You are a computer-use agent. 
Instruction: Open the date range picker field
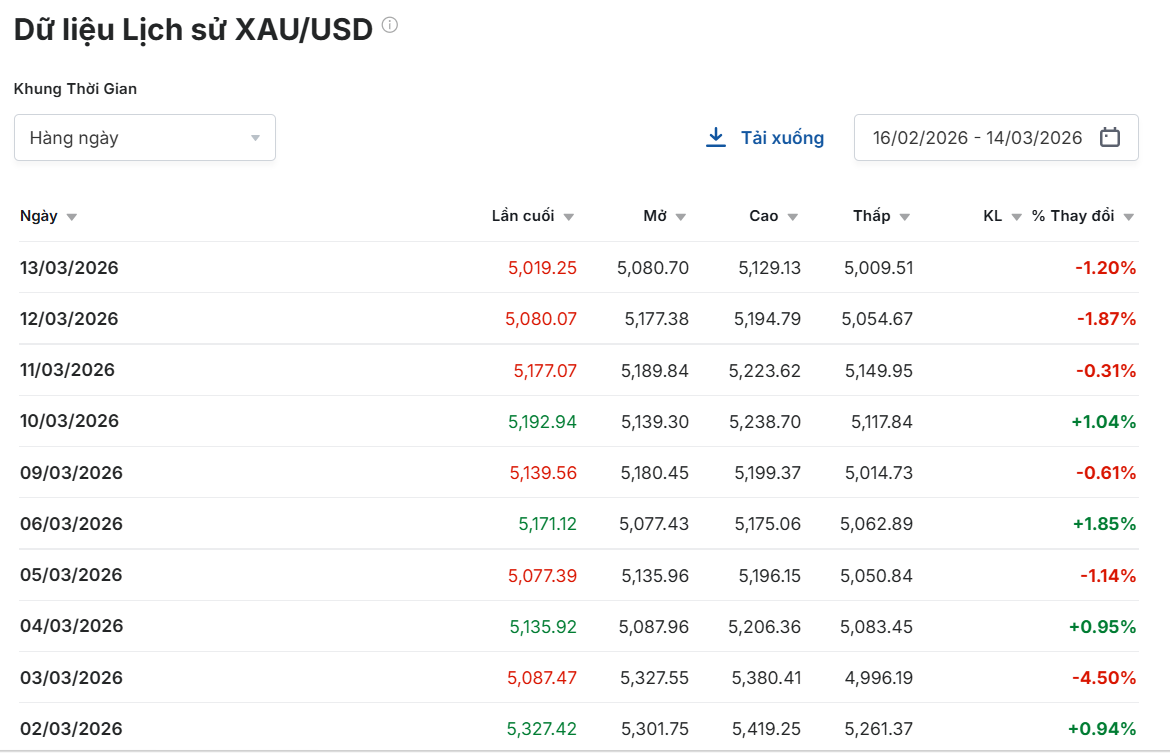click(977, 138)
